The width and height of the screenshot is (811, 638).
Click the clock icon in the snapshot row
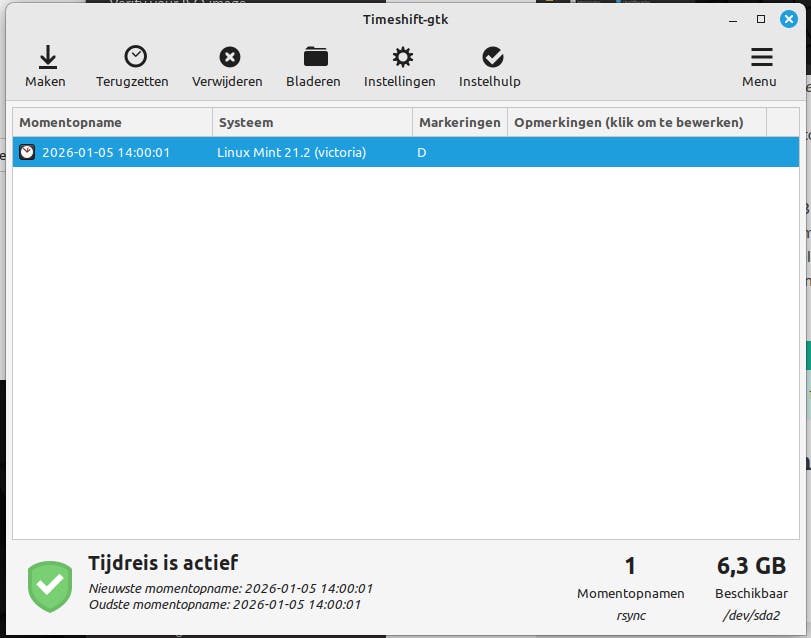pos(27,152)
